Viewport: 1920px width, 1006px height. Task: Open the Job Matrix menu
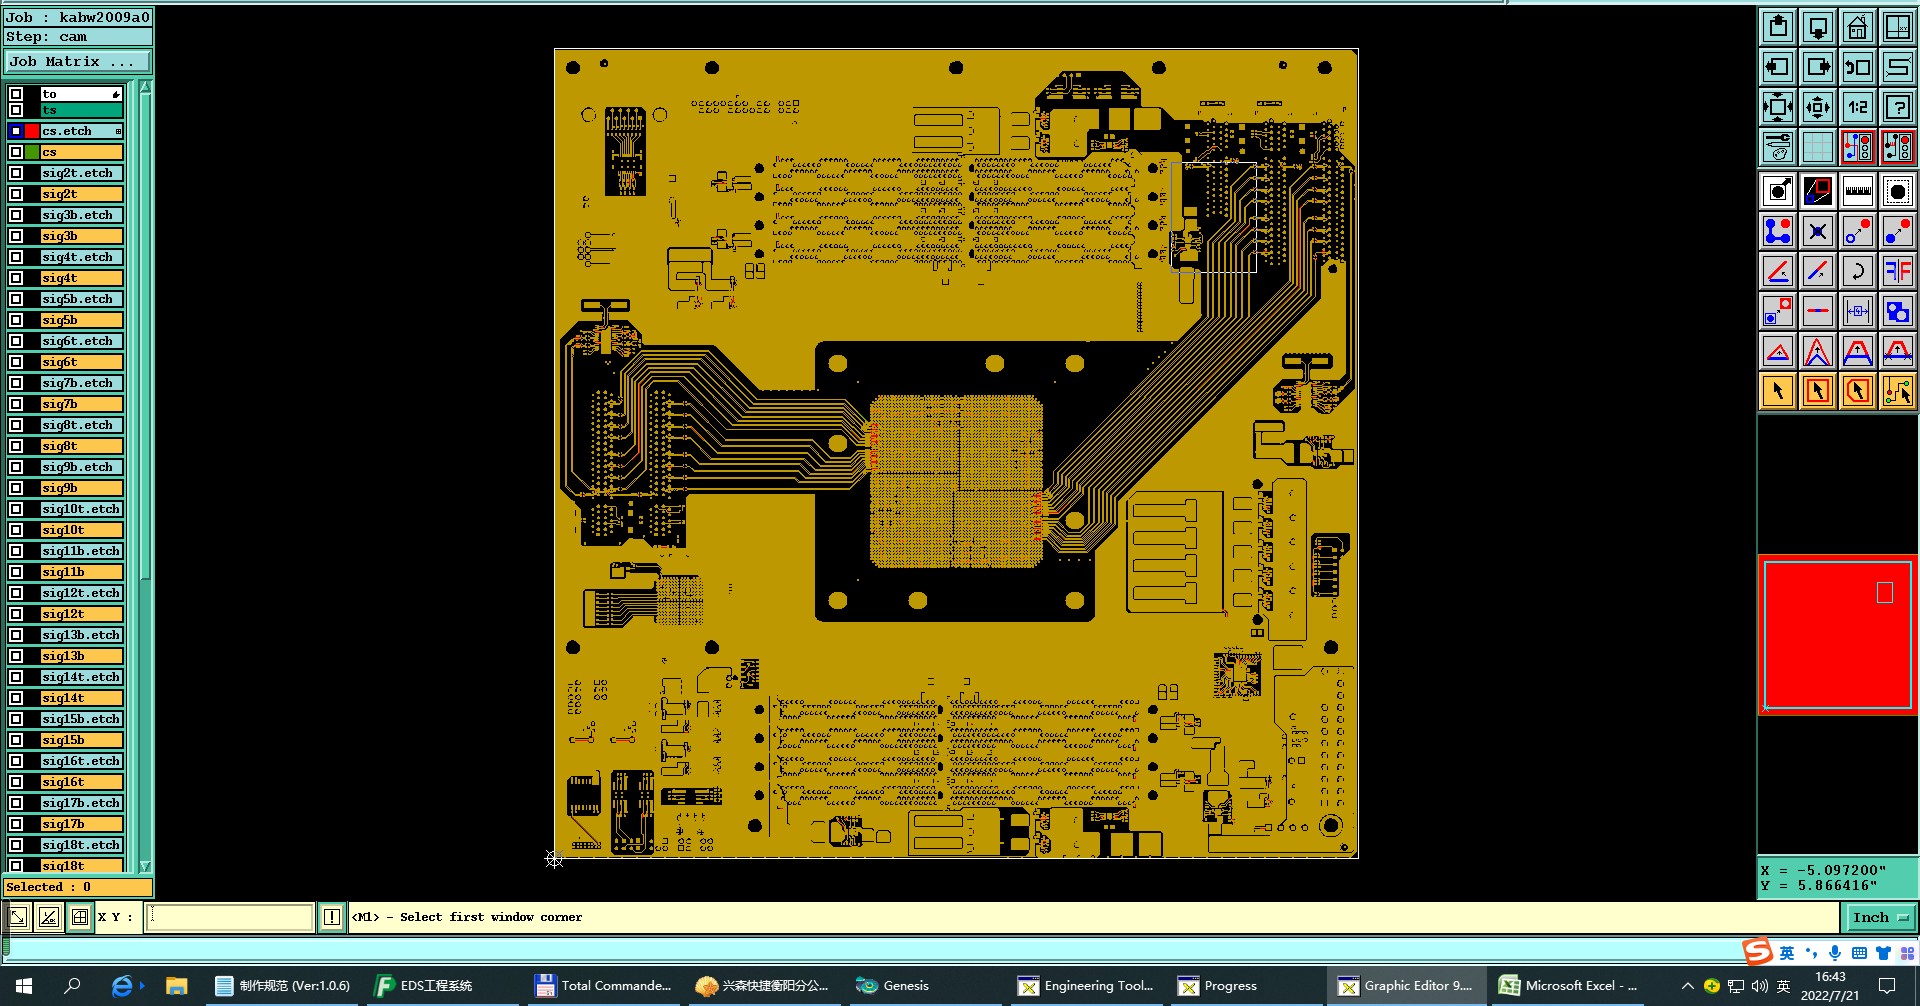click(77, 61)
